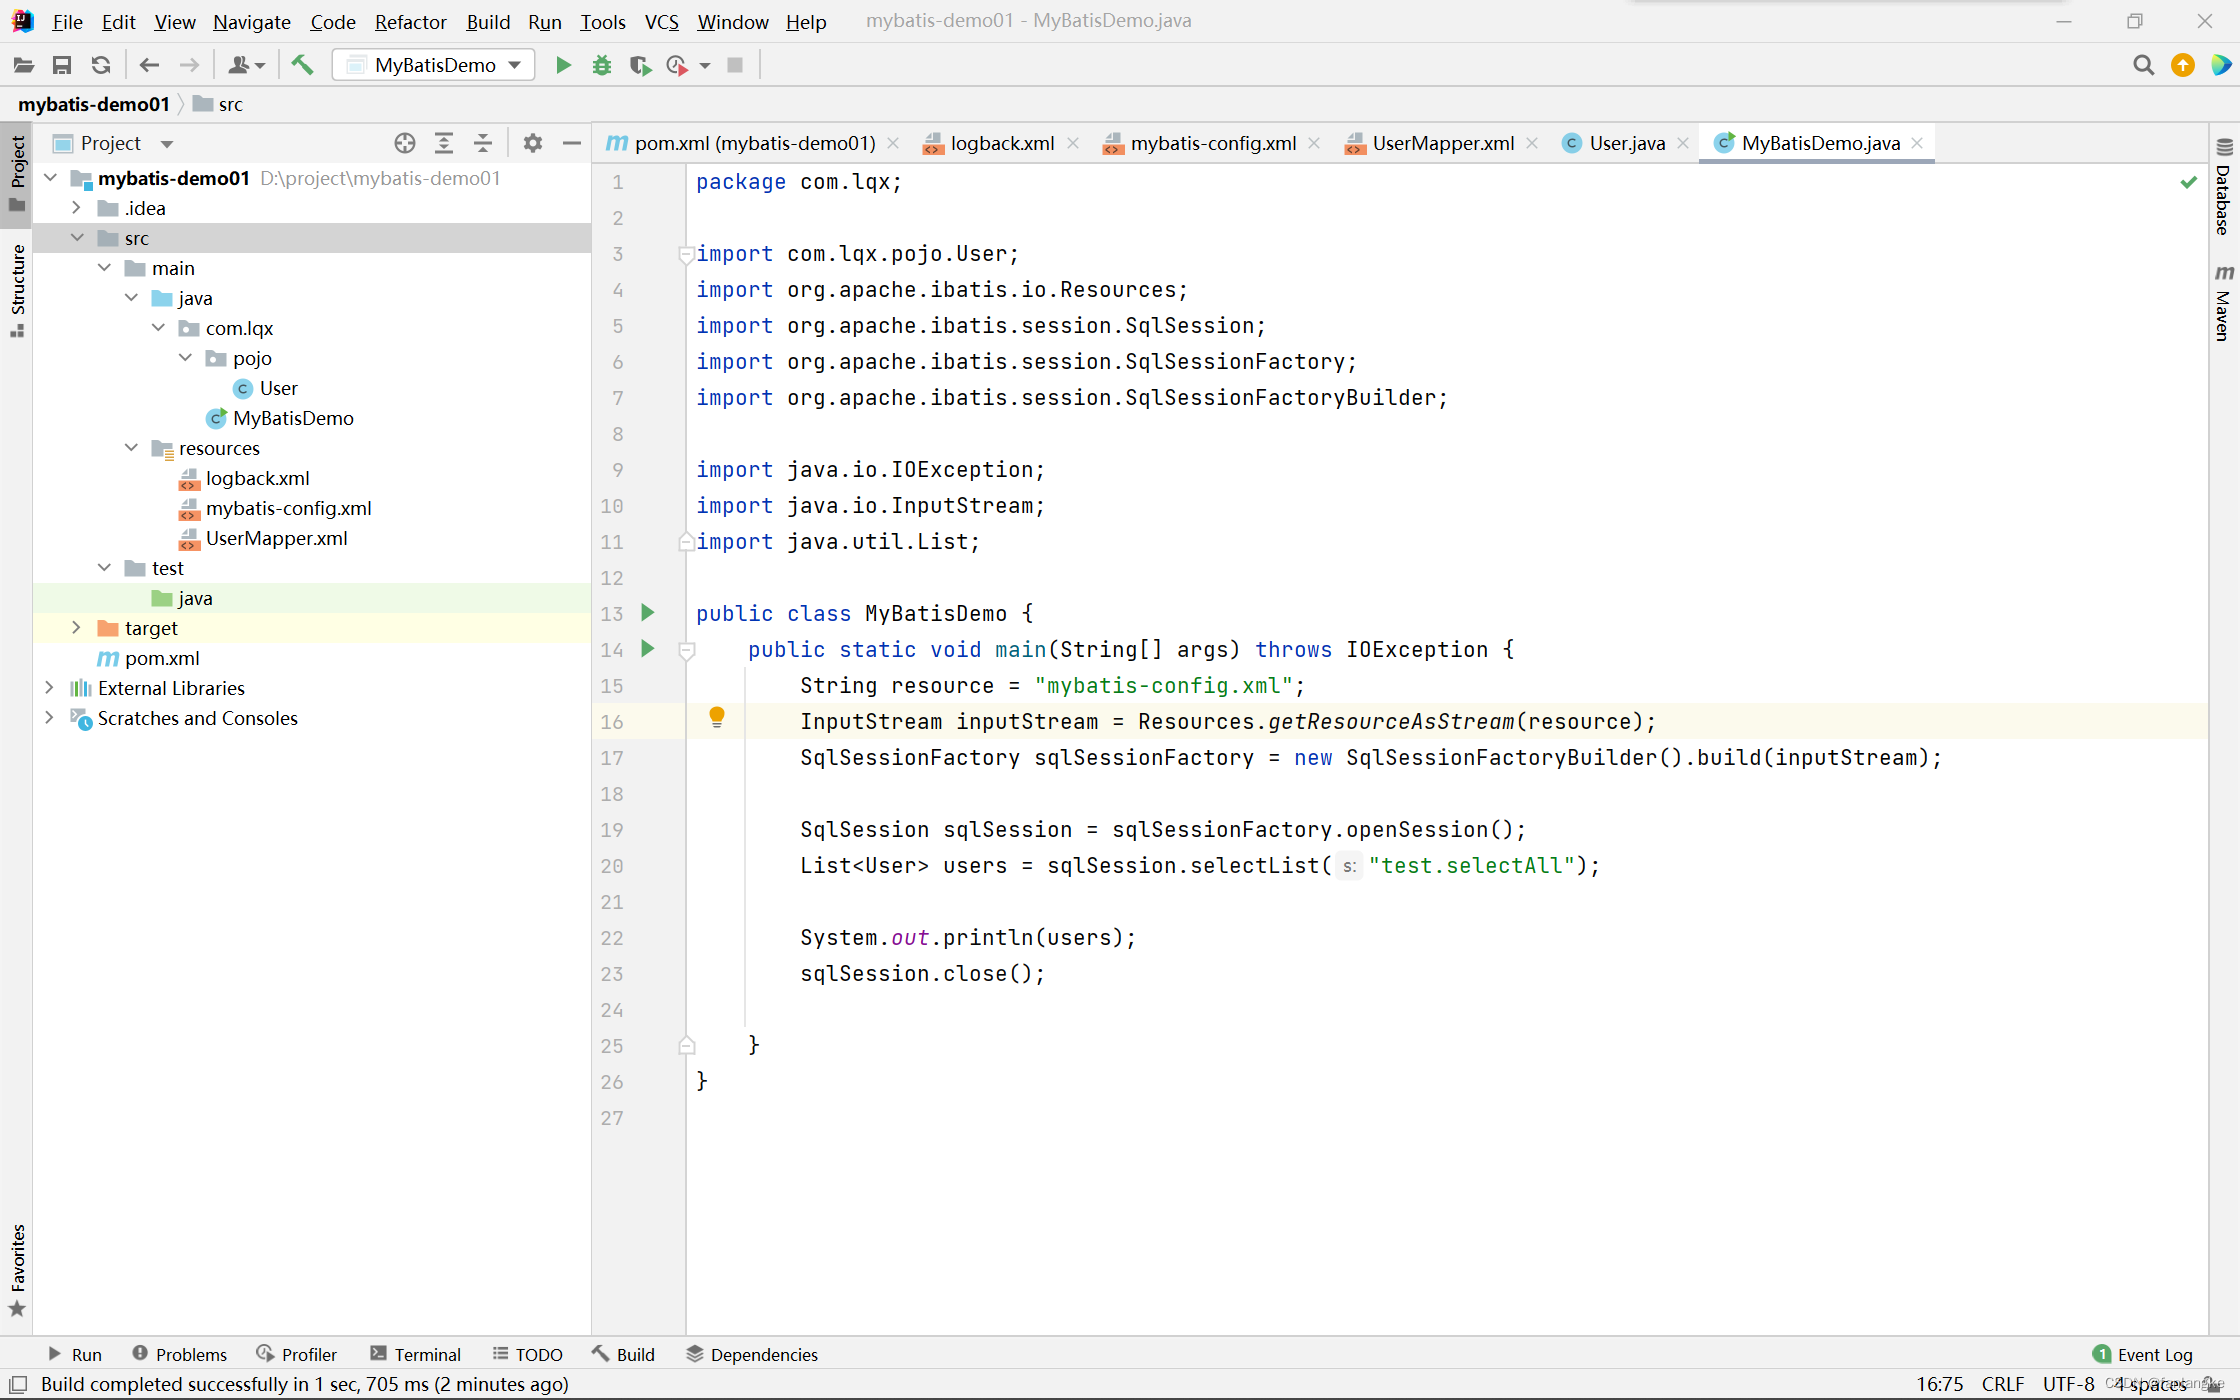Collapse all in Project panel
Viewport: 2240px width, 1400px height.
pyautogui.click(x=483, y=143)
